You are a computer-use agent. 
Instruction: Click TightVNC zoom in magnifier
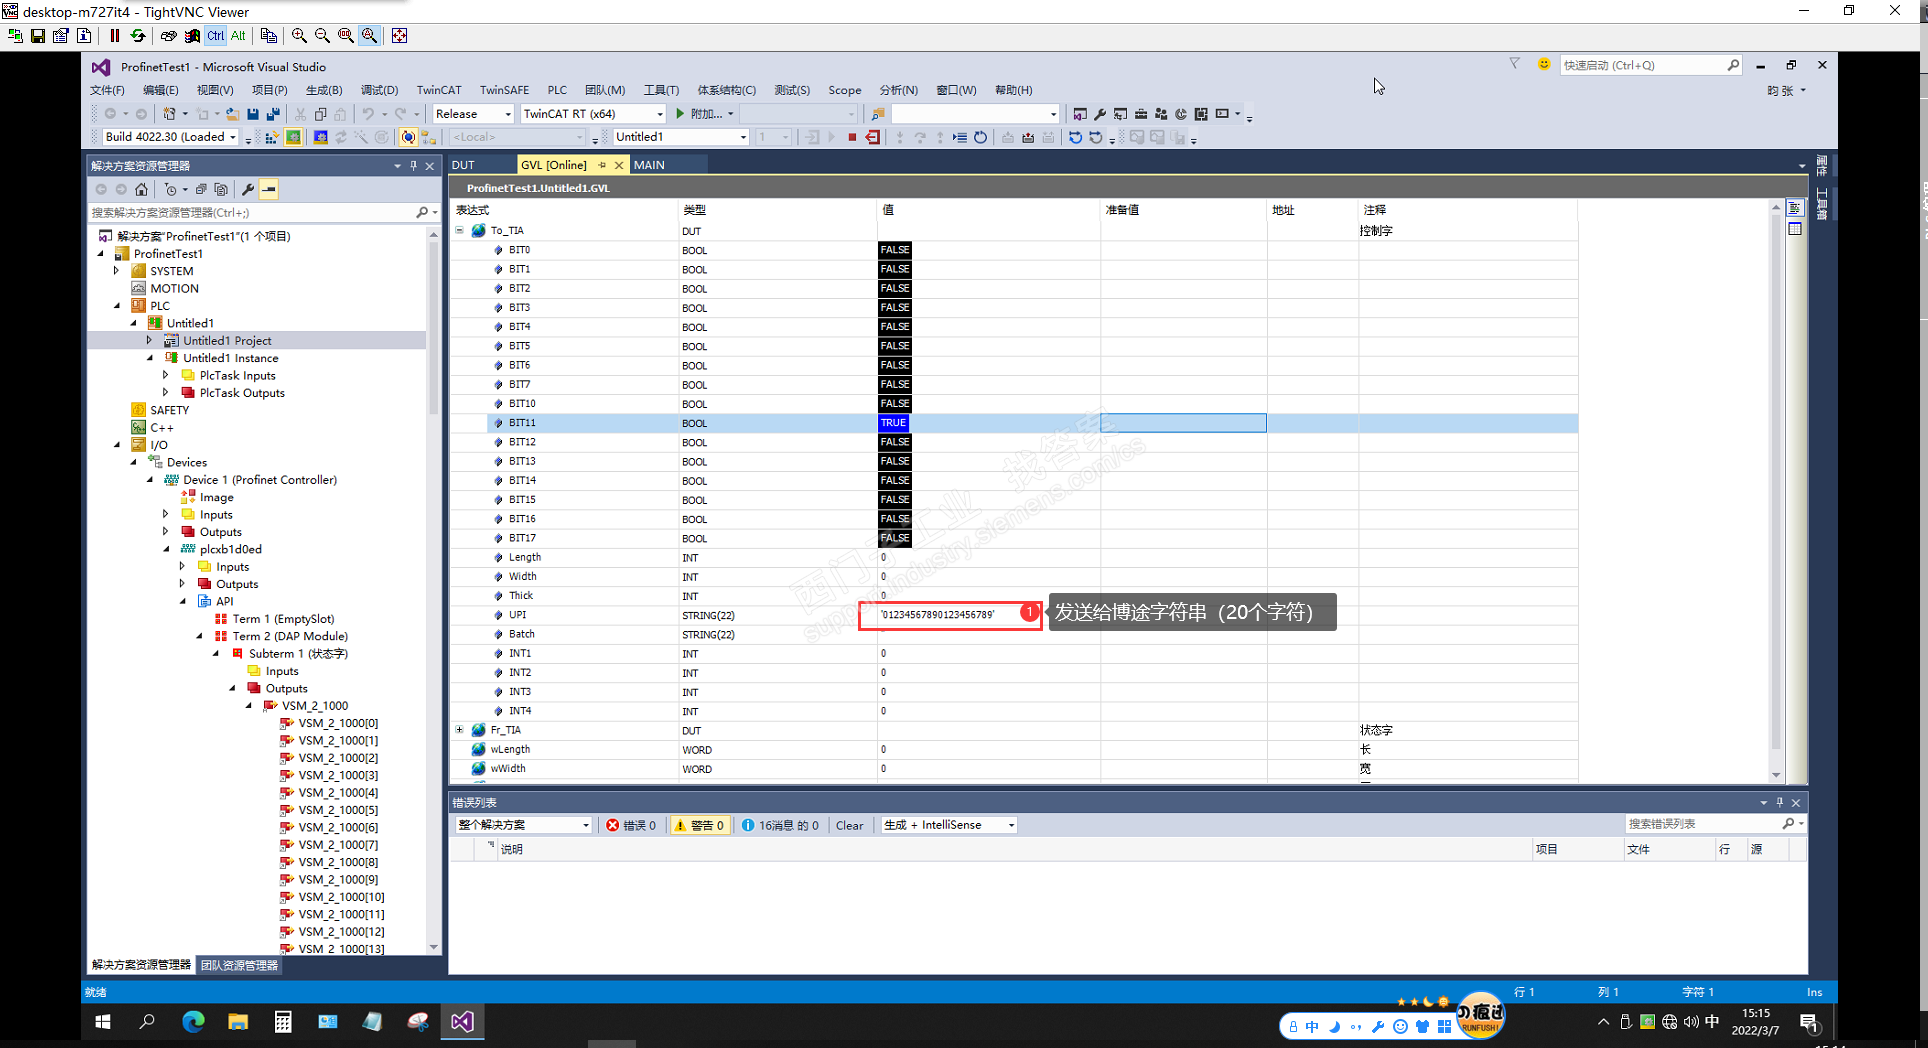(x=299, y=36)
